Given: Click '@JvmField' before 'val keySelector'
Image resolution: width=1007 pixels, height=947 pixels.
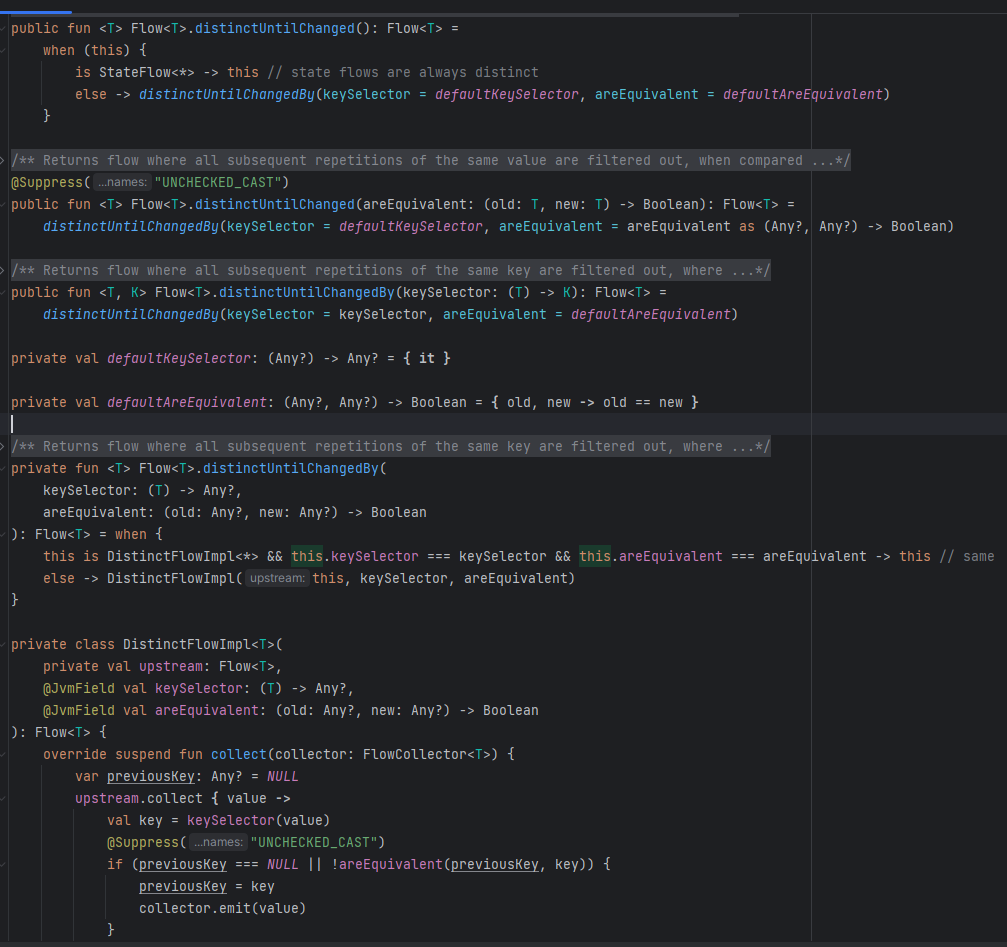Looking at the screenshot, I should (78, 688).
